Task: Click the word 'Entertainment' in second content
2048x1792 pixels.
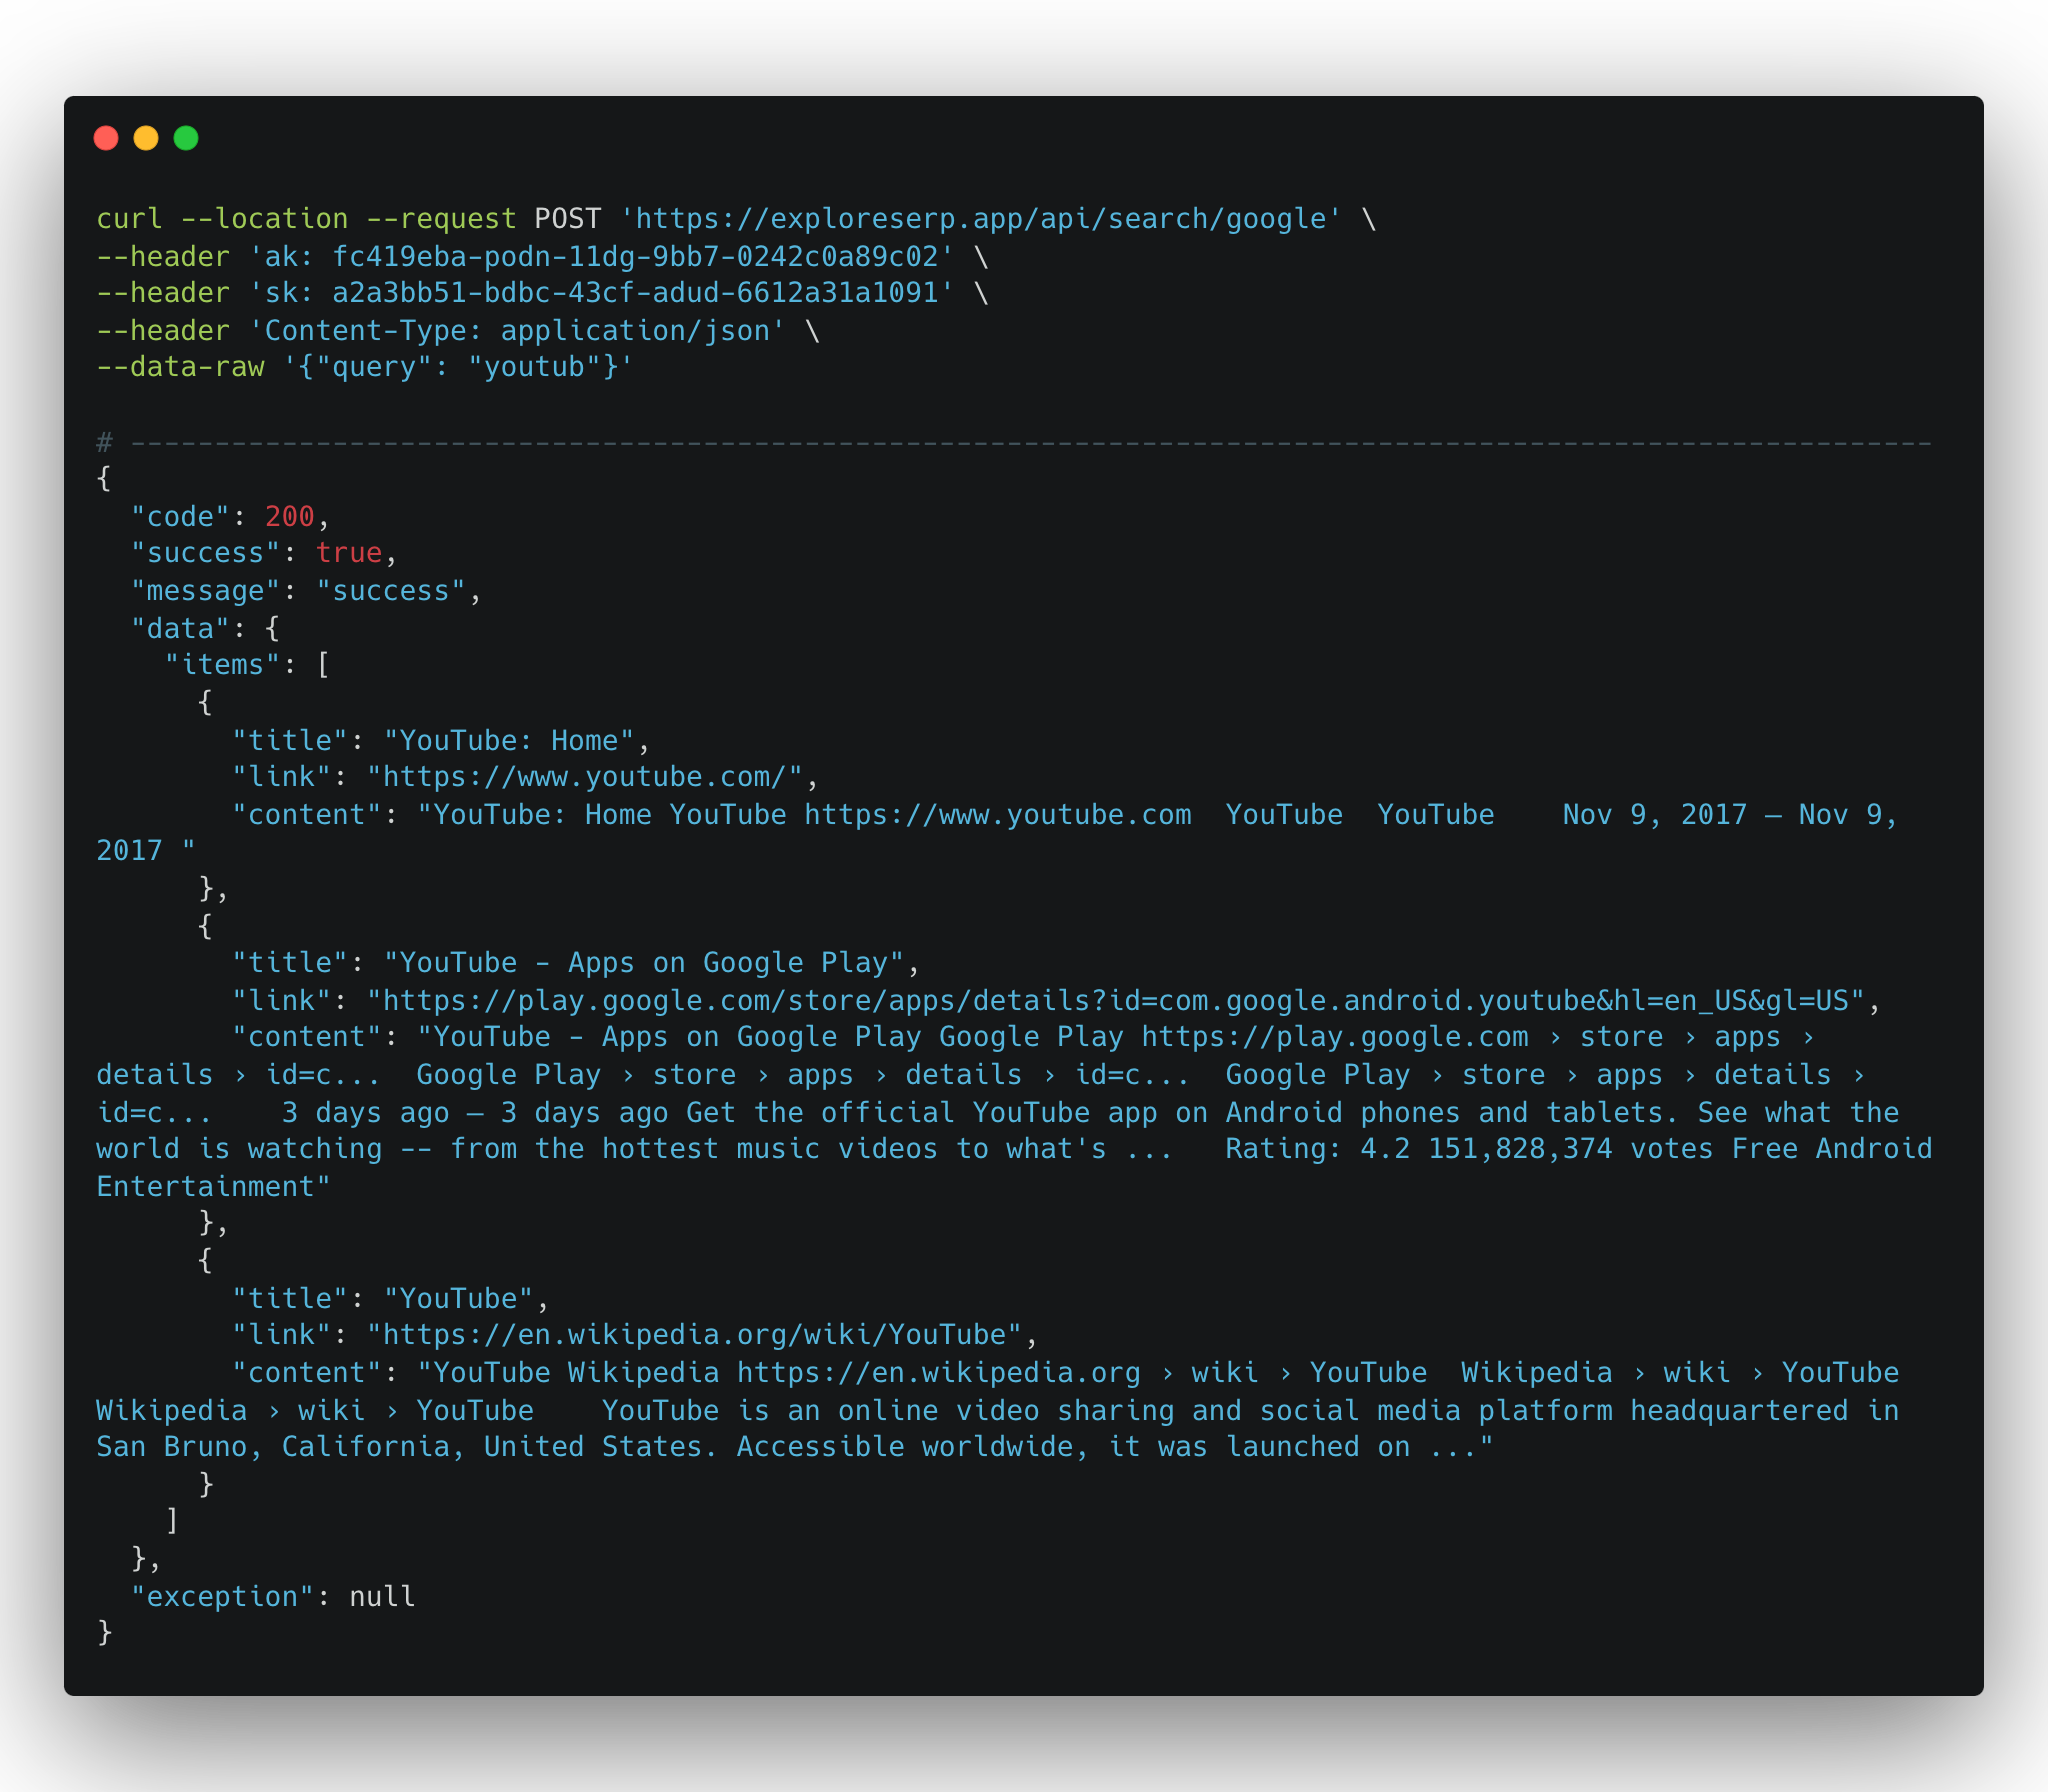Action: pos(205,1187)
